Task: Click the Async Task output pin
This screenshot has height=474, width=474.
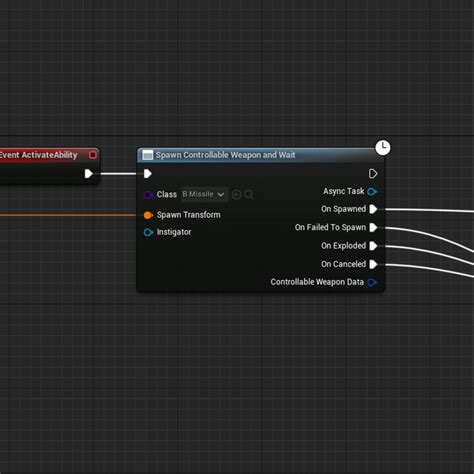Action: (372, 191)
